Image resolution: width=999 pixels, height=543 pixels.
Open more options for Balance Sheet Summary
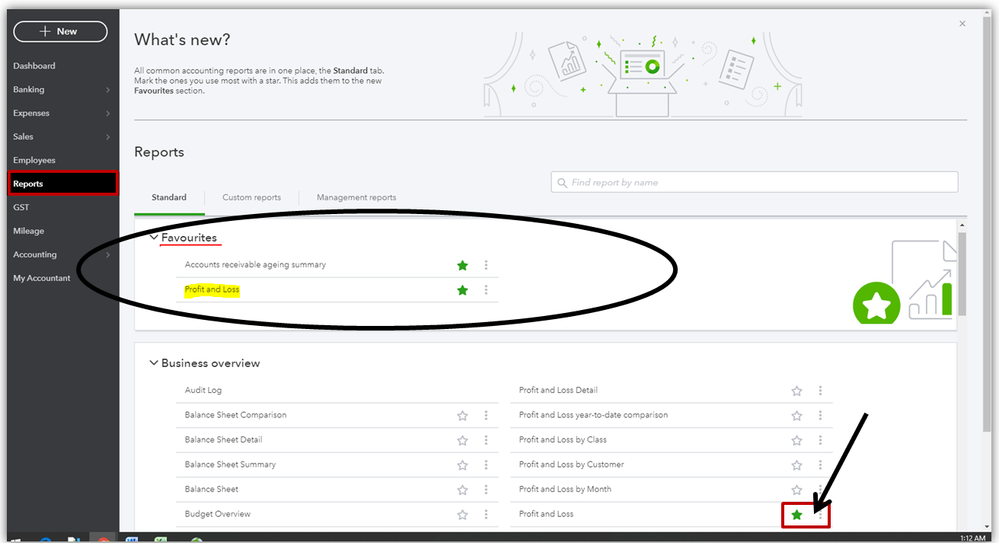coord(486,465)
